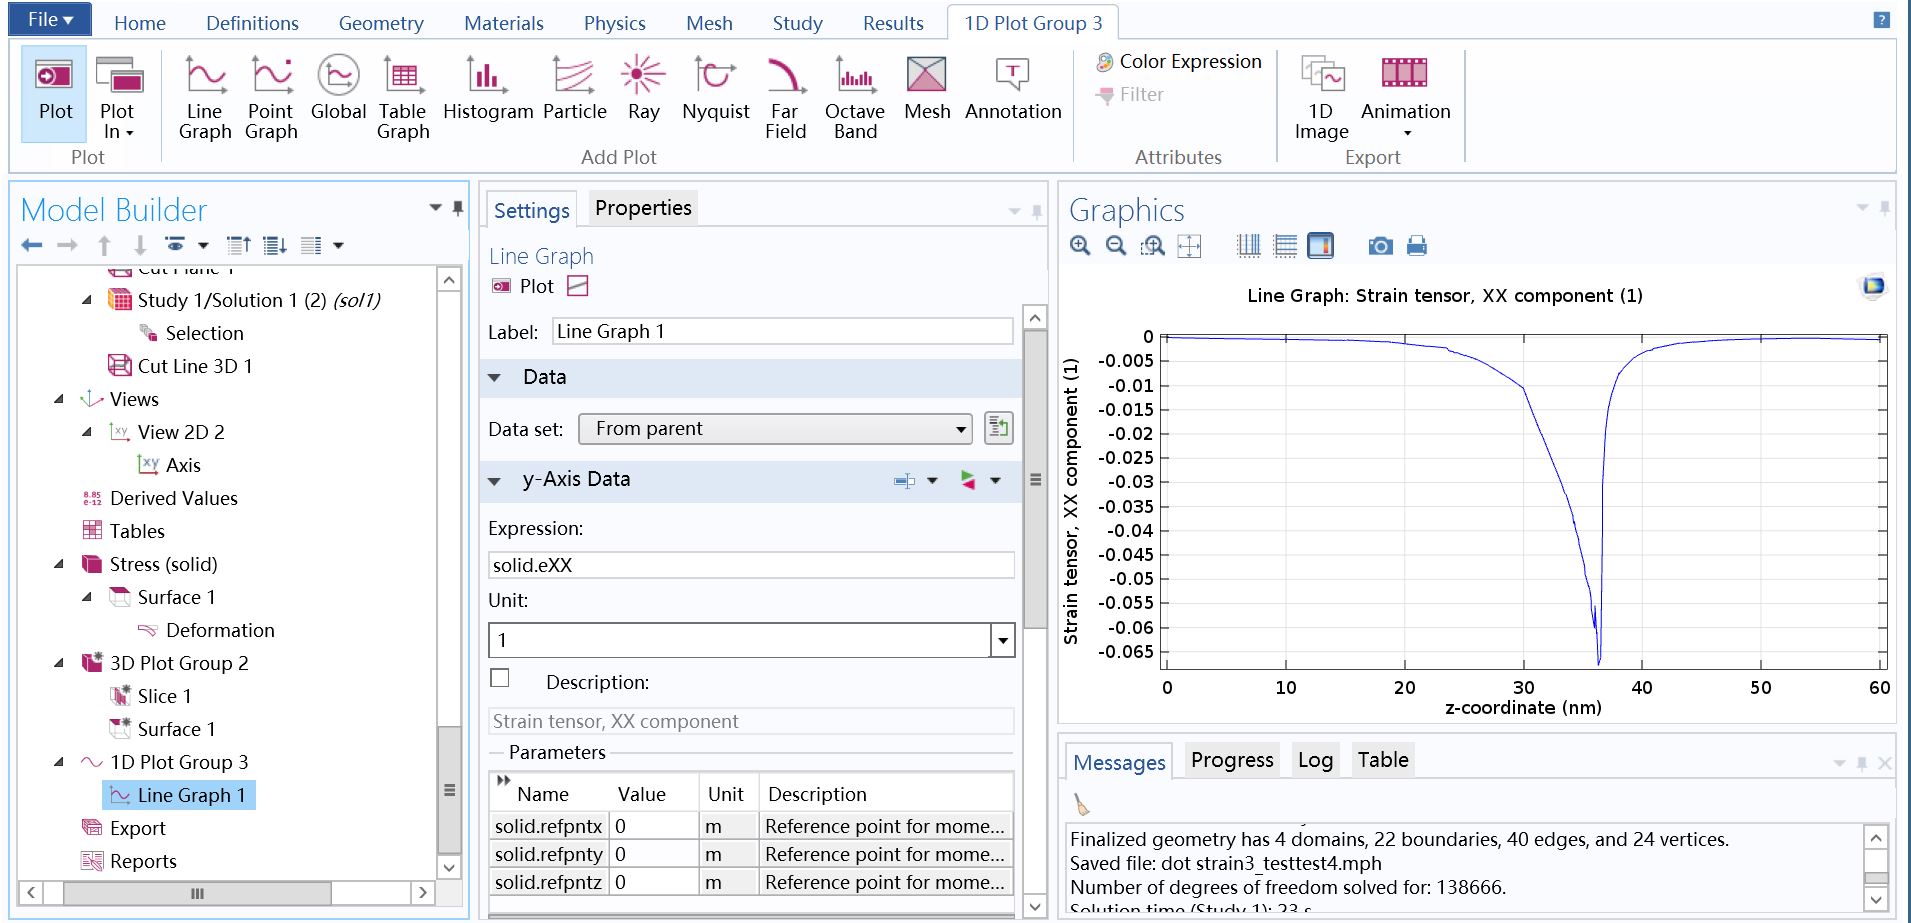Viewport: 1911px width, 923px height.
Task: Click the Zoom In graphics icon
Action: 1080,246
